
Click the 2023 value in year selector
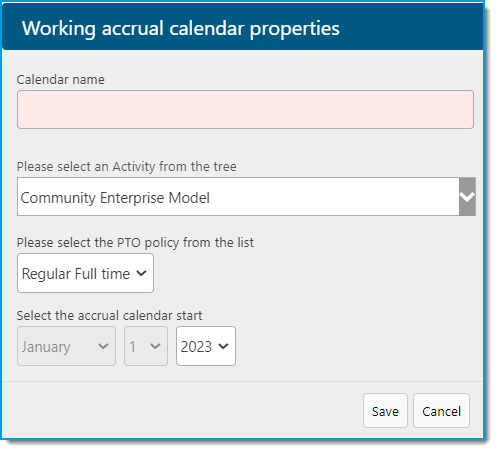point(196,347)
